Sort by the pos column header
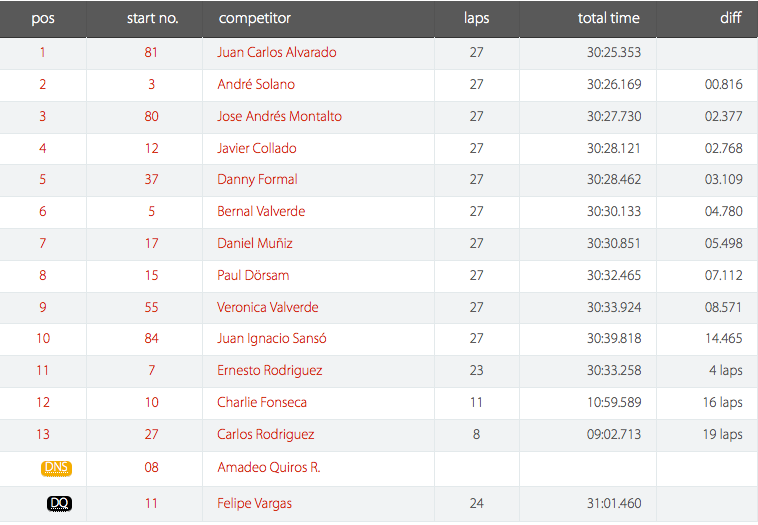758x525 pixels. [x=43, y=18]
